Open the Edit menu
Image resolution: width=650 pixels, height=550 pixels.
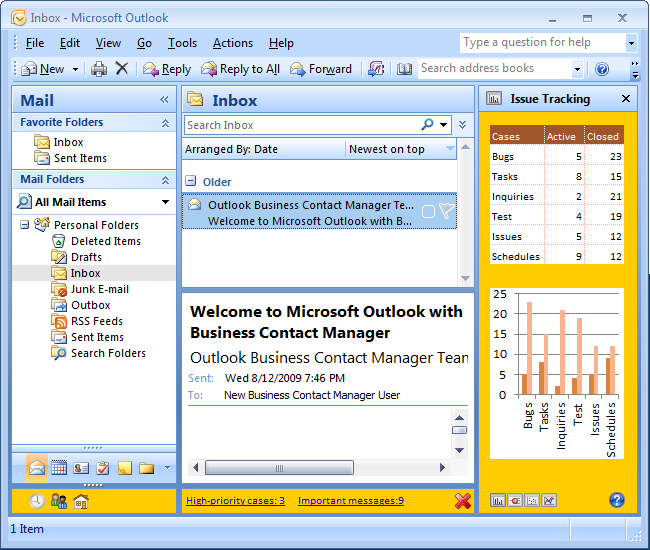click(x=70, y=43)
